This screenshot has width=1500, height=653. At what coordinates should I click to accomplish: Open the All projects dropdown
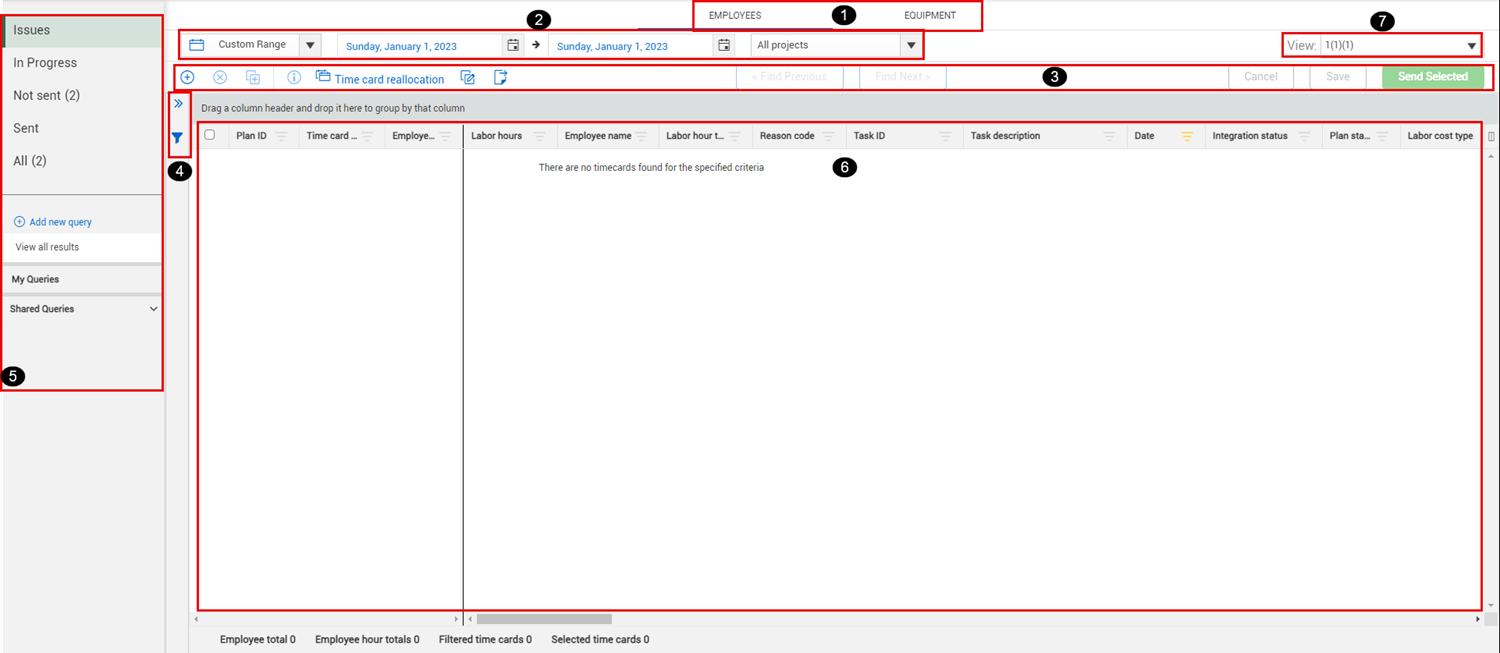[836, 45]
